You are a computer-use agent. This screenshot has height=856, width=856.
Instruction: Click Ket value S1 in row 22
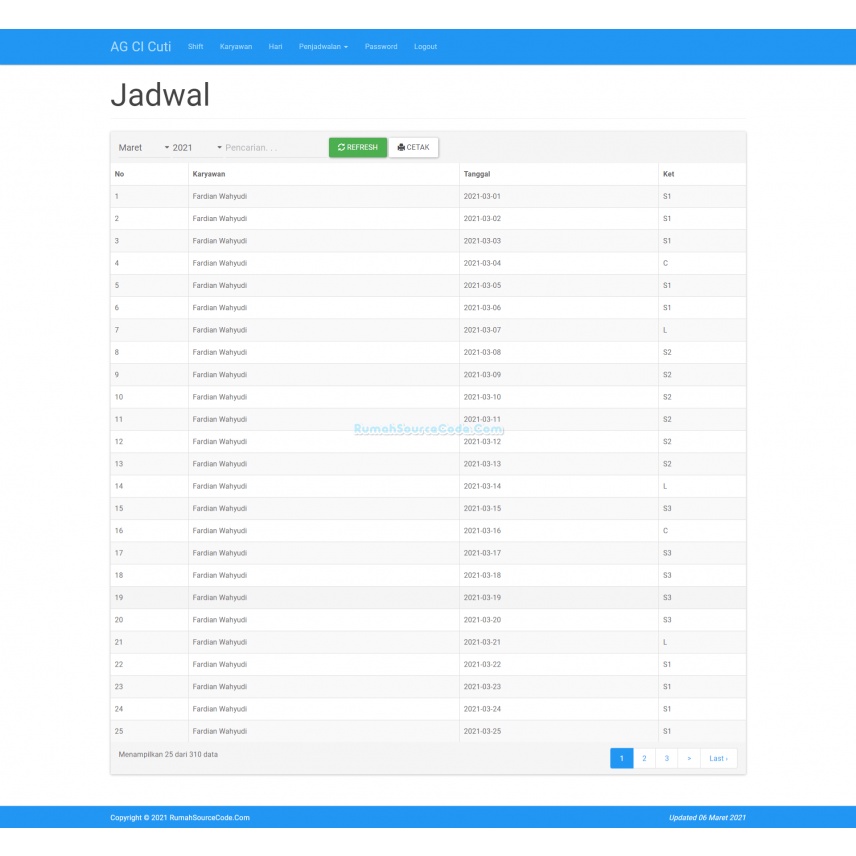tap(667, 665)
